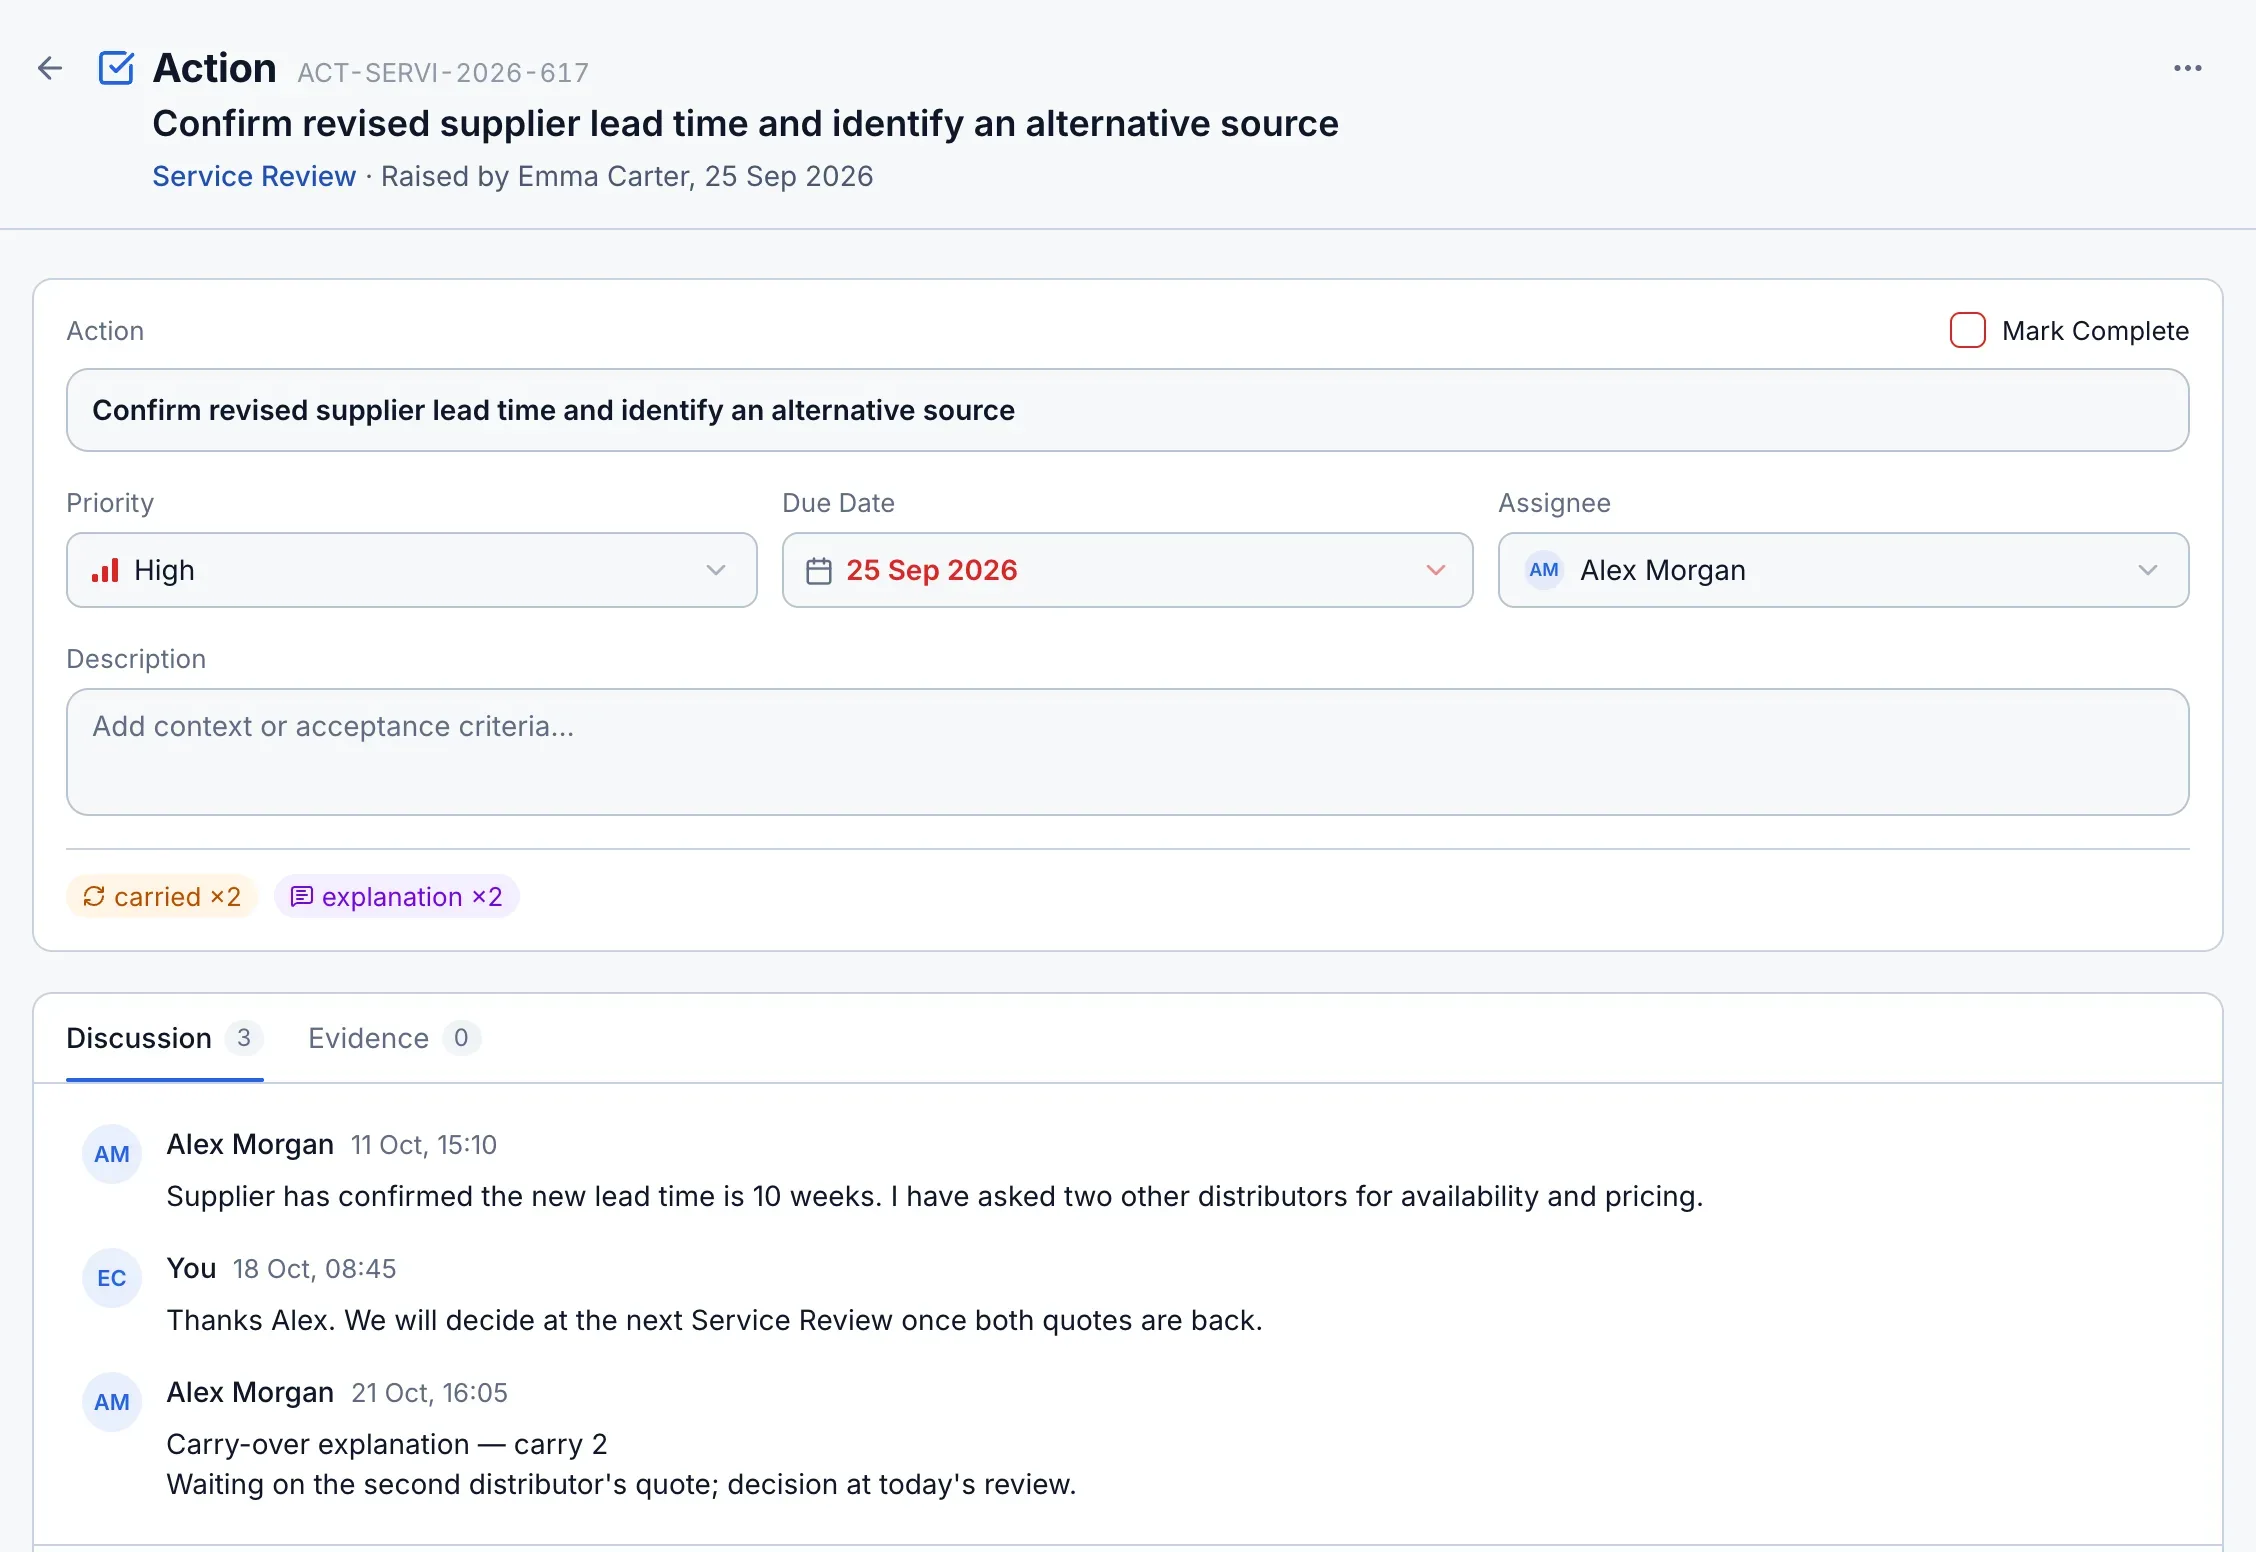Open the Assignee dropdown Alex Morgan
This screenshot has width=2256, height=1552.
(1843, 570)
